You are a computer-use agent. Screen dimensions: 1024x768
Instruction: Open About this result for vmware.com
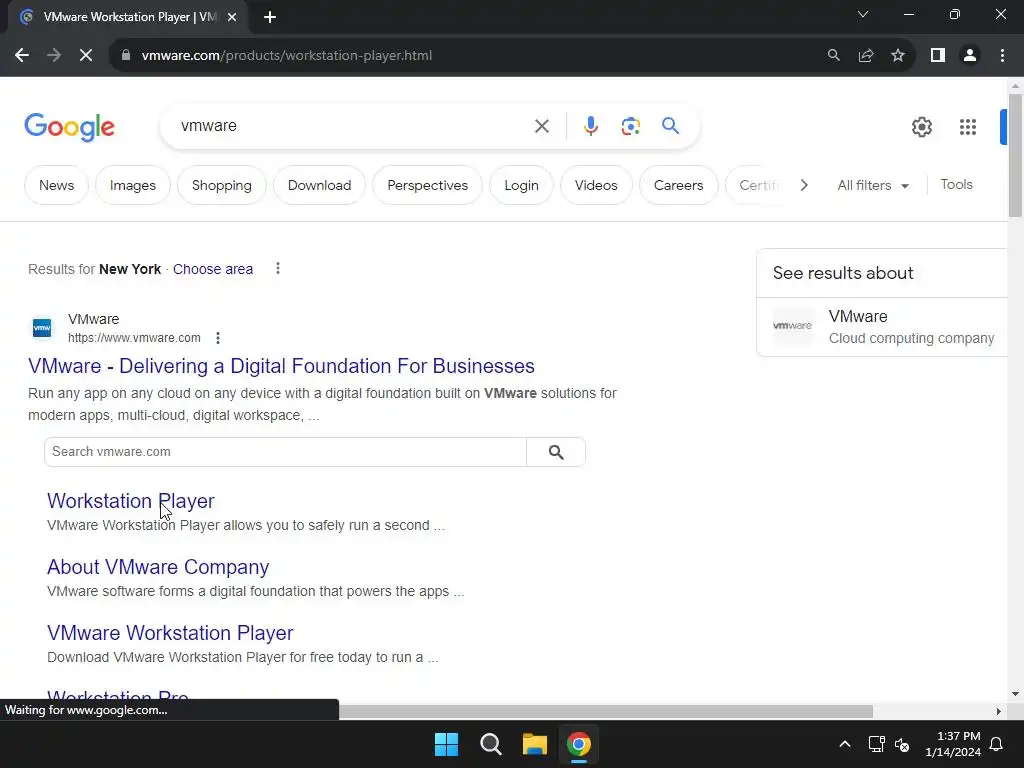tap(217, 338)
